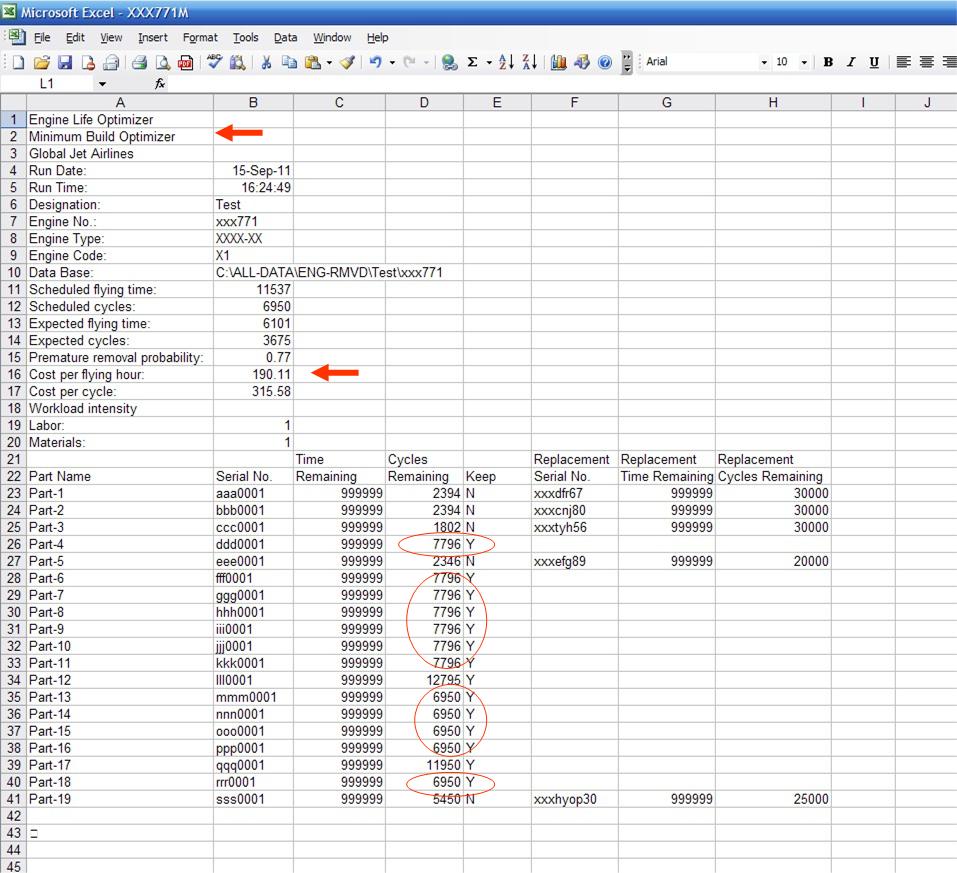
Task: Select the column D header
Action: [424, 102]
